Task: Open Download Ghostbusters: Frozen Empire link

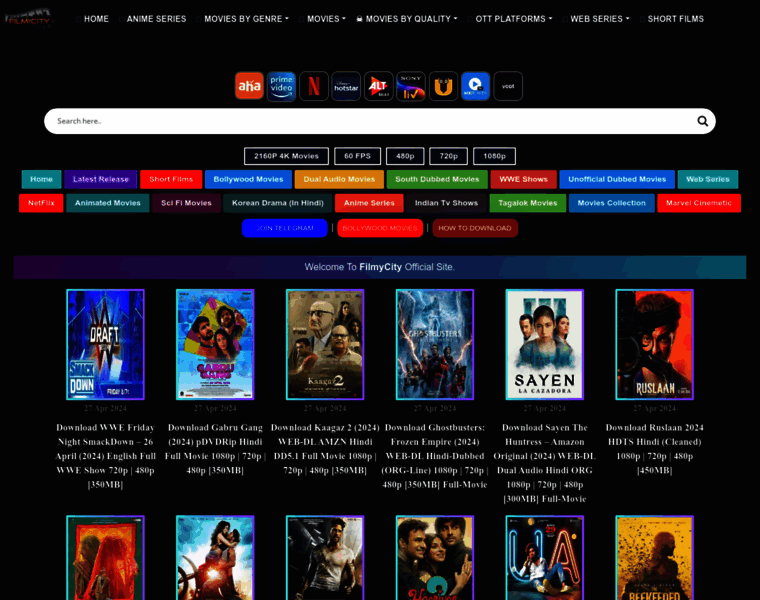Action: (435, 456)
